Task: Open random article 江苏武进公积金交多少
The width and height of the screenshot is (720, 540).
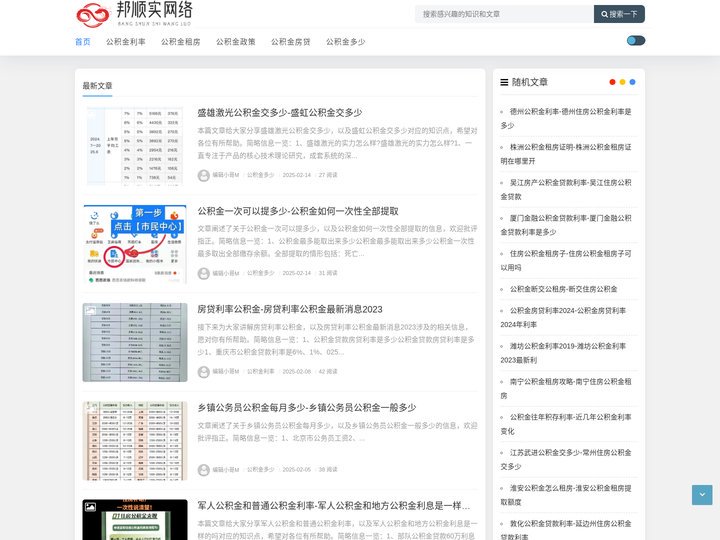Action: point(566,459)
